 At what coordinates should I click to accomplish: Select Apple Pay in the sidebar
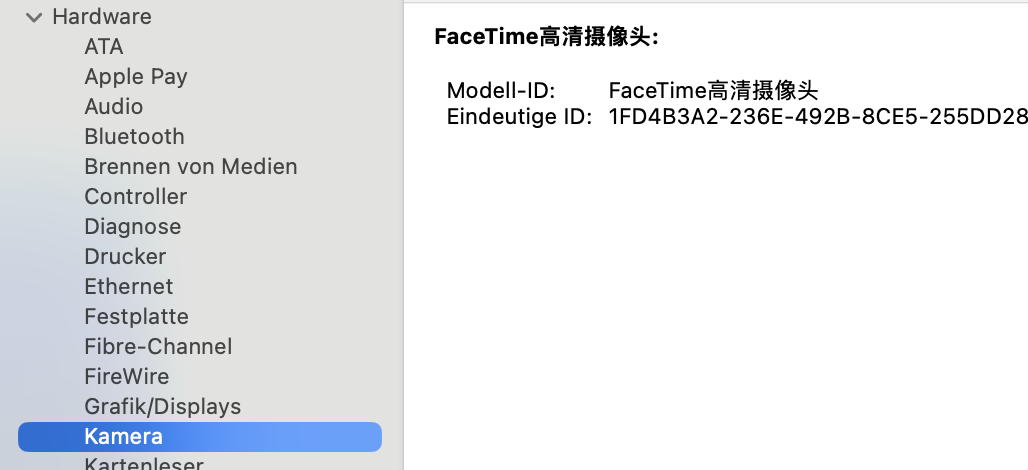(136, 77)
